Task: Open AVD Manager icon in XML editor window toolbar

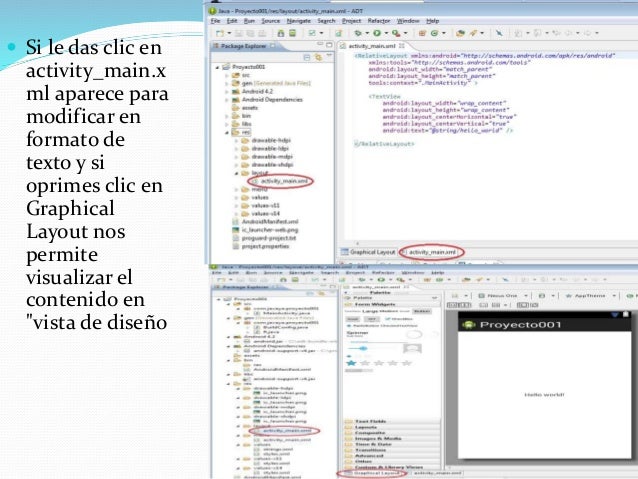Action: tap(292, 33)
